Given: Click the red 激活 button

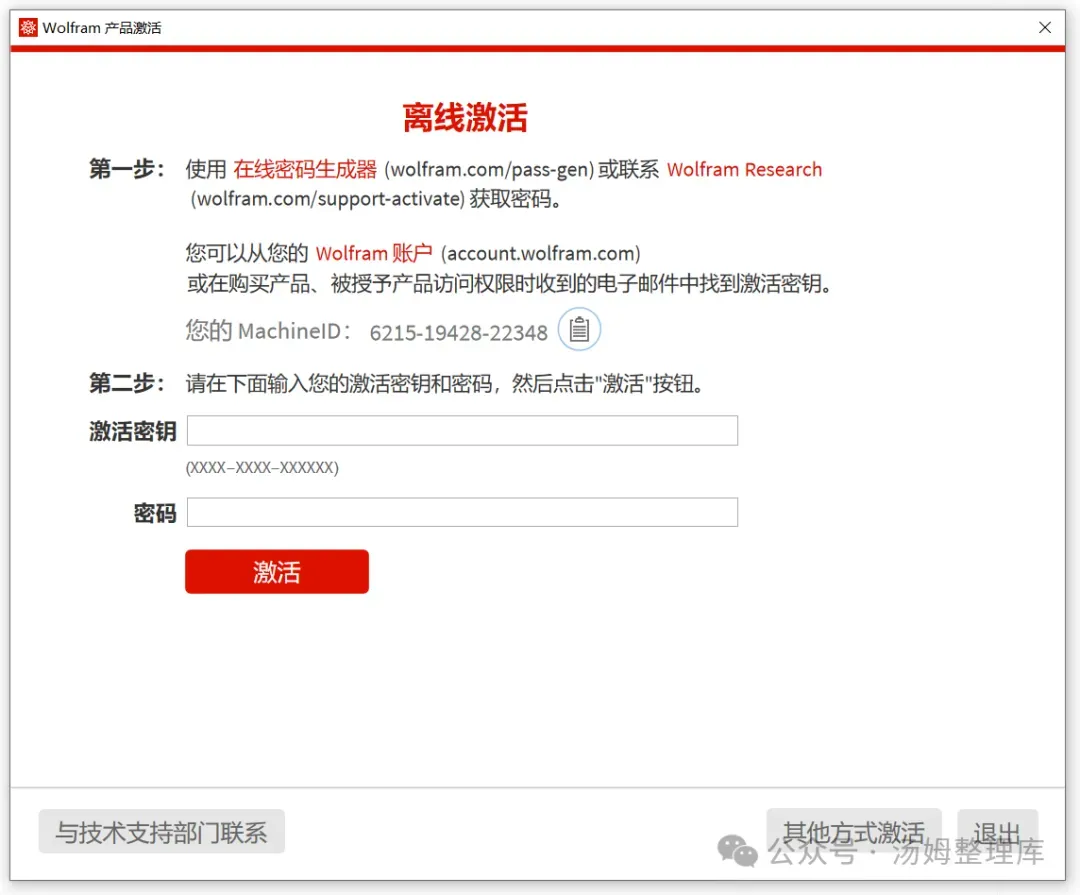Looking at the screenshot, I should click(277, 571).
